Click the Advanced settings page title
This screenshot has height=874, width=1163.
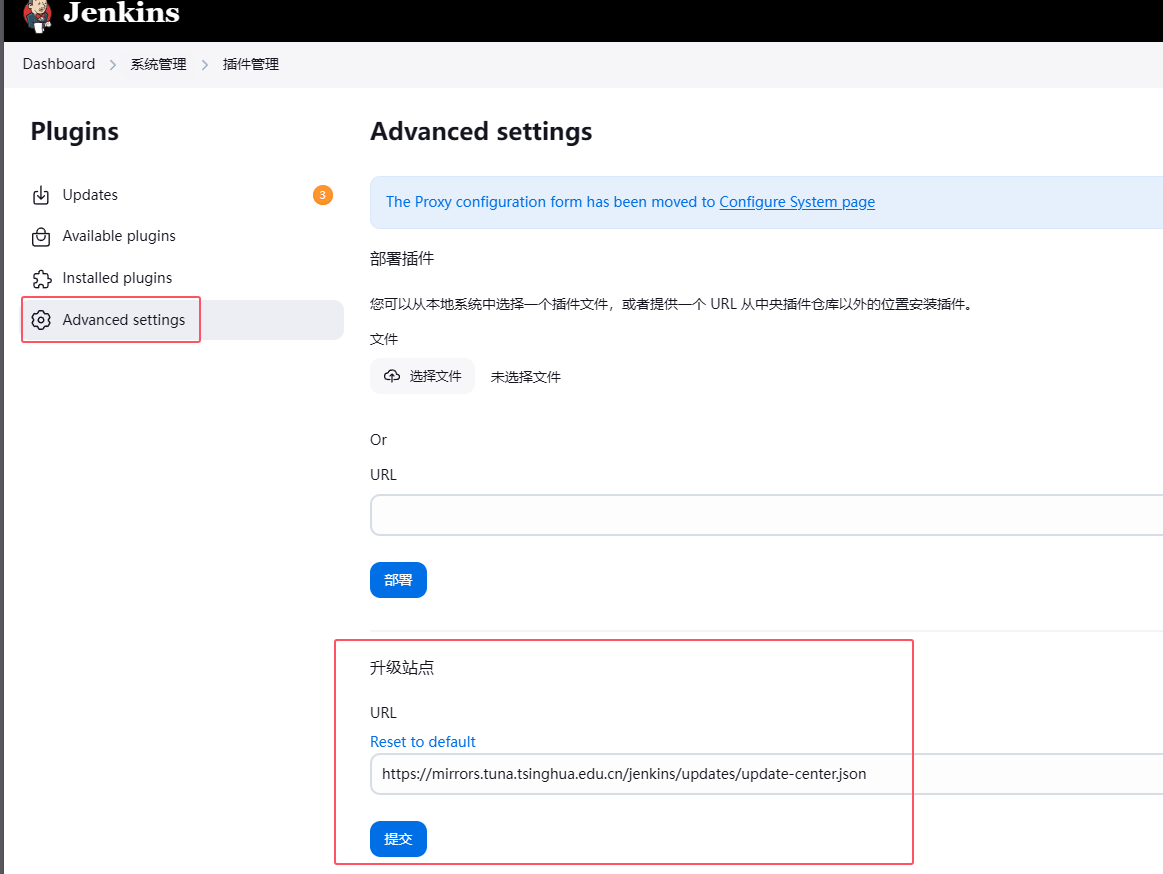point(481,131)
